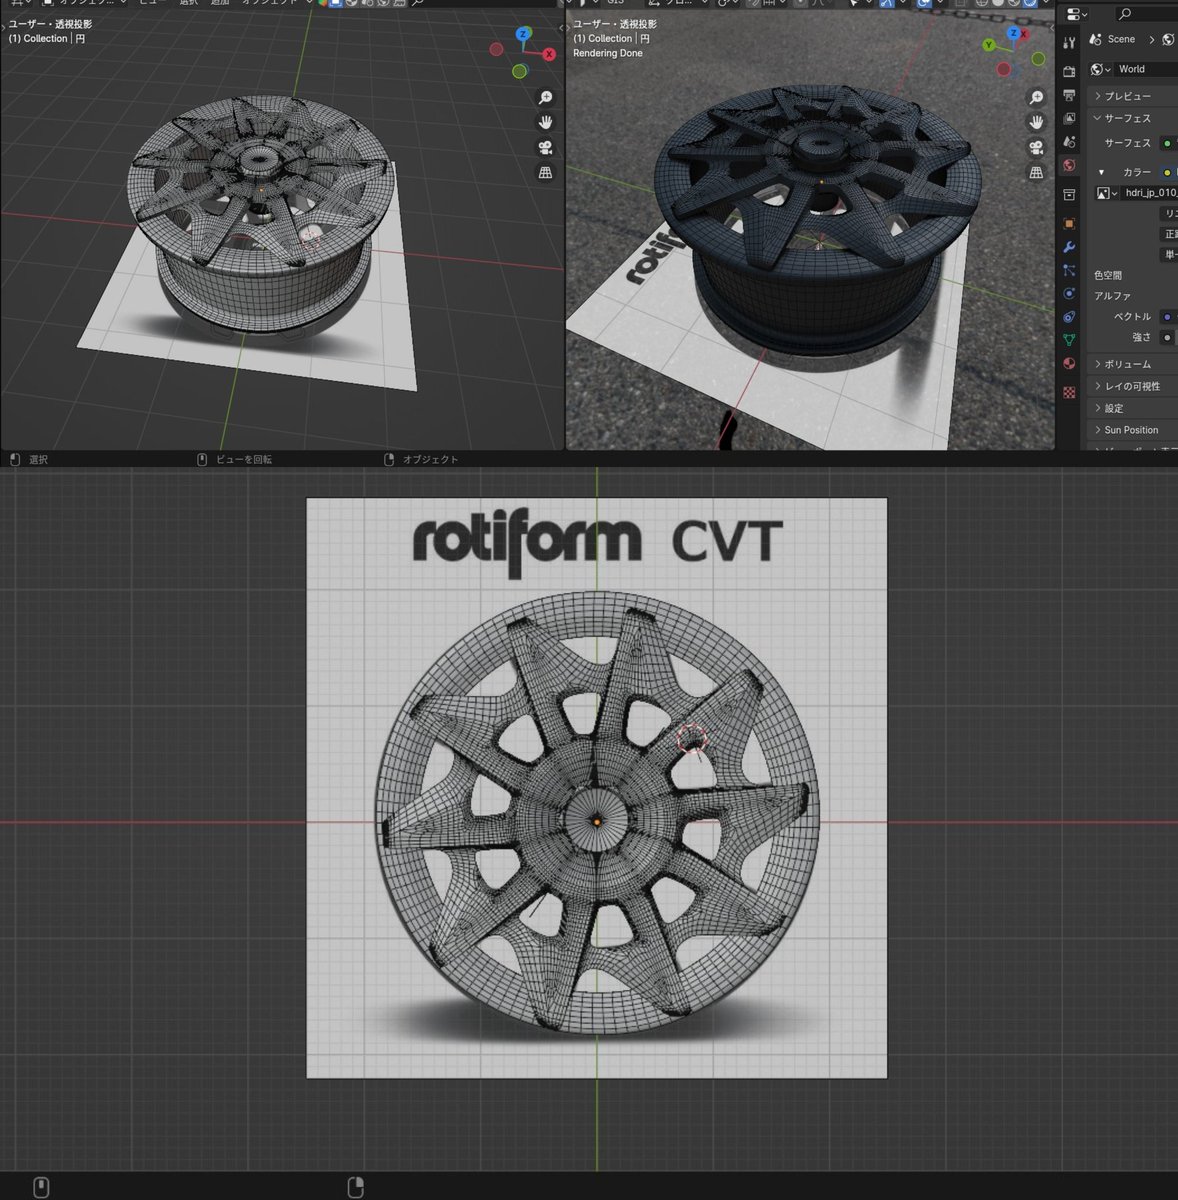Collapse the サーフェス panel
The height and width of the screenshot is (1200, 1178).
coord(1131,118)
